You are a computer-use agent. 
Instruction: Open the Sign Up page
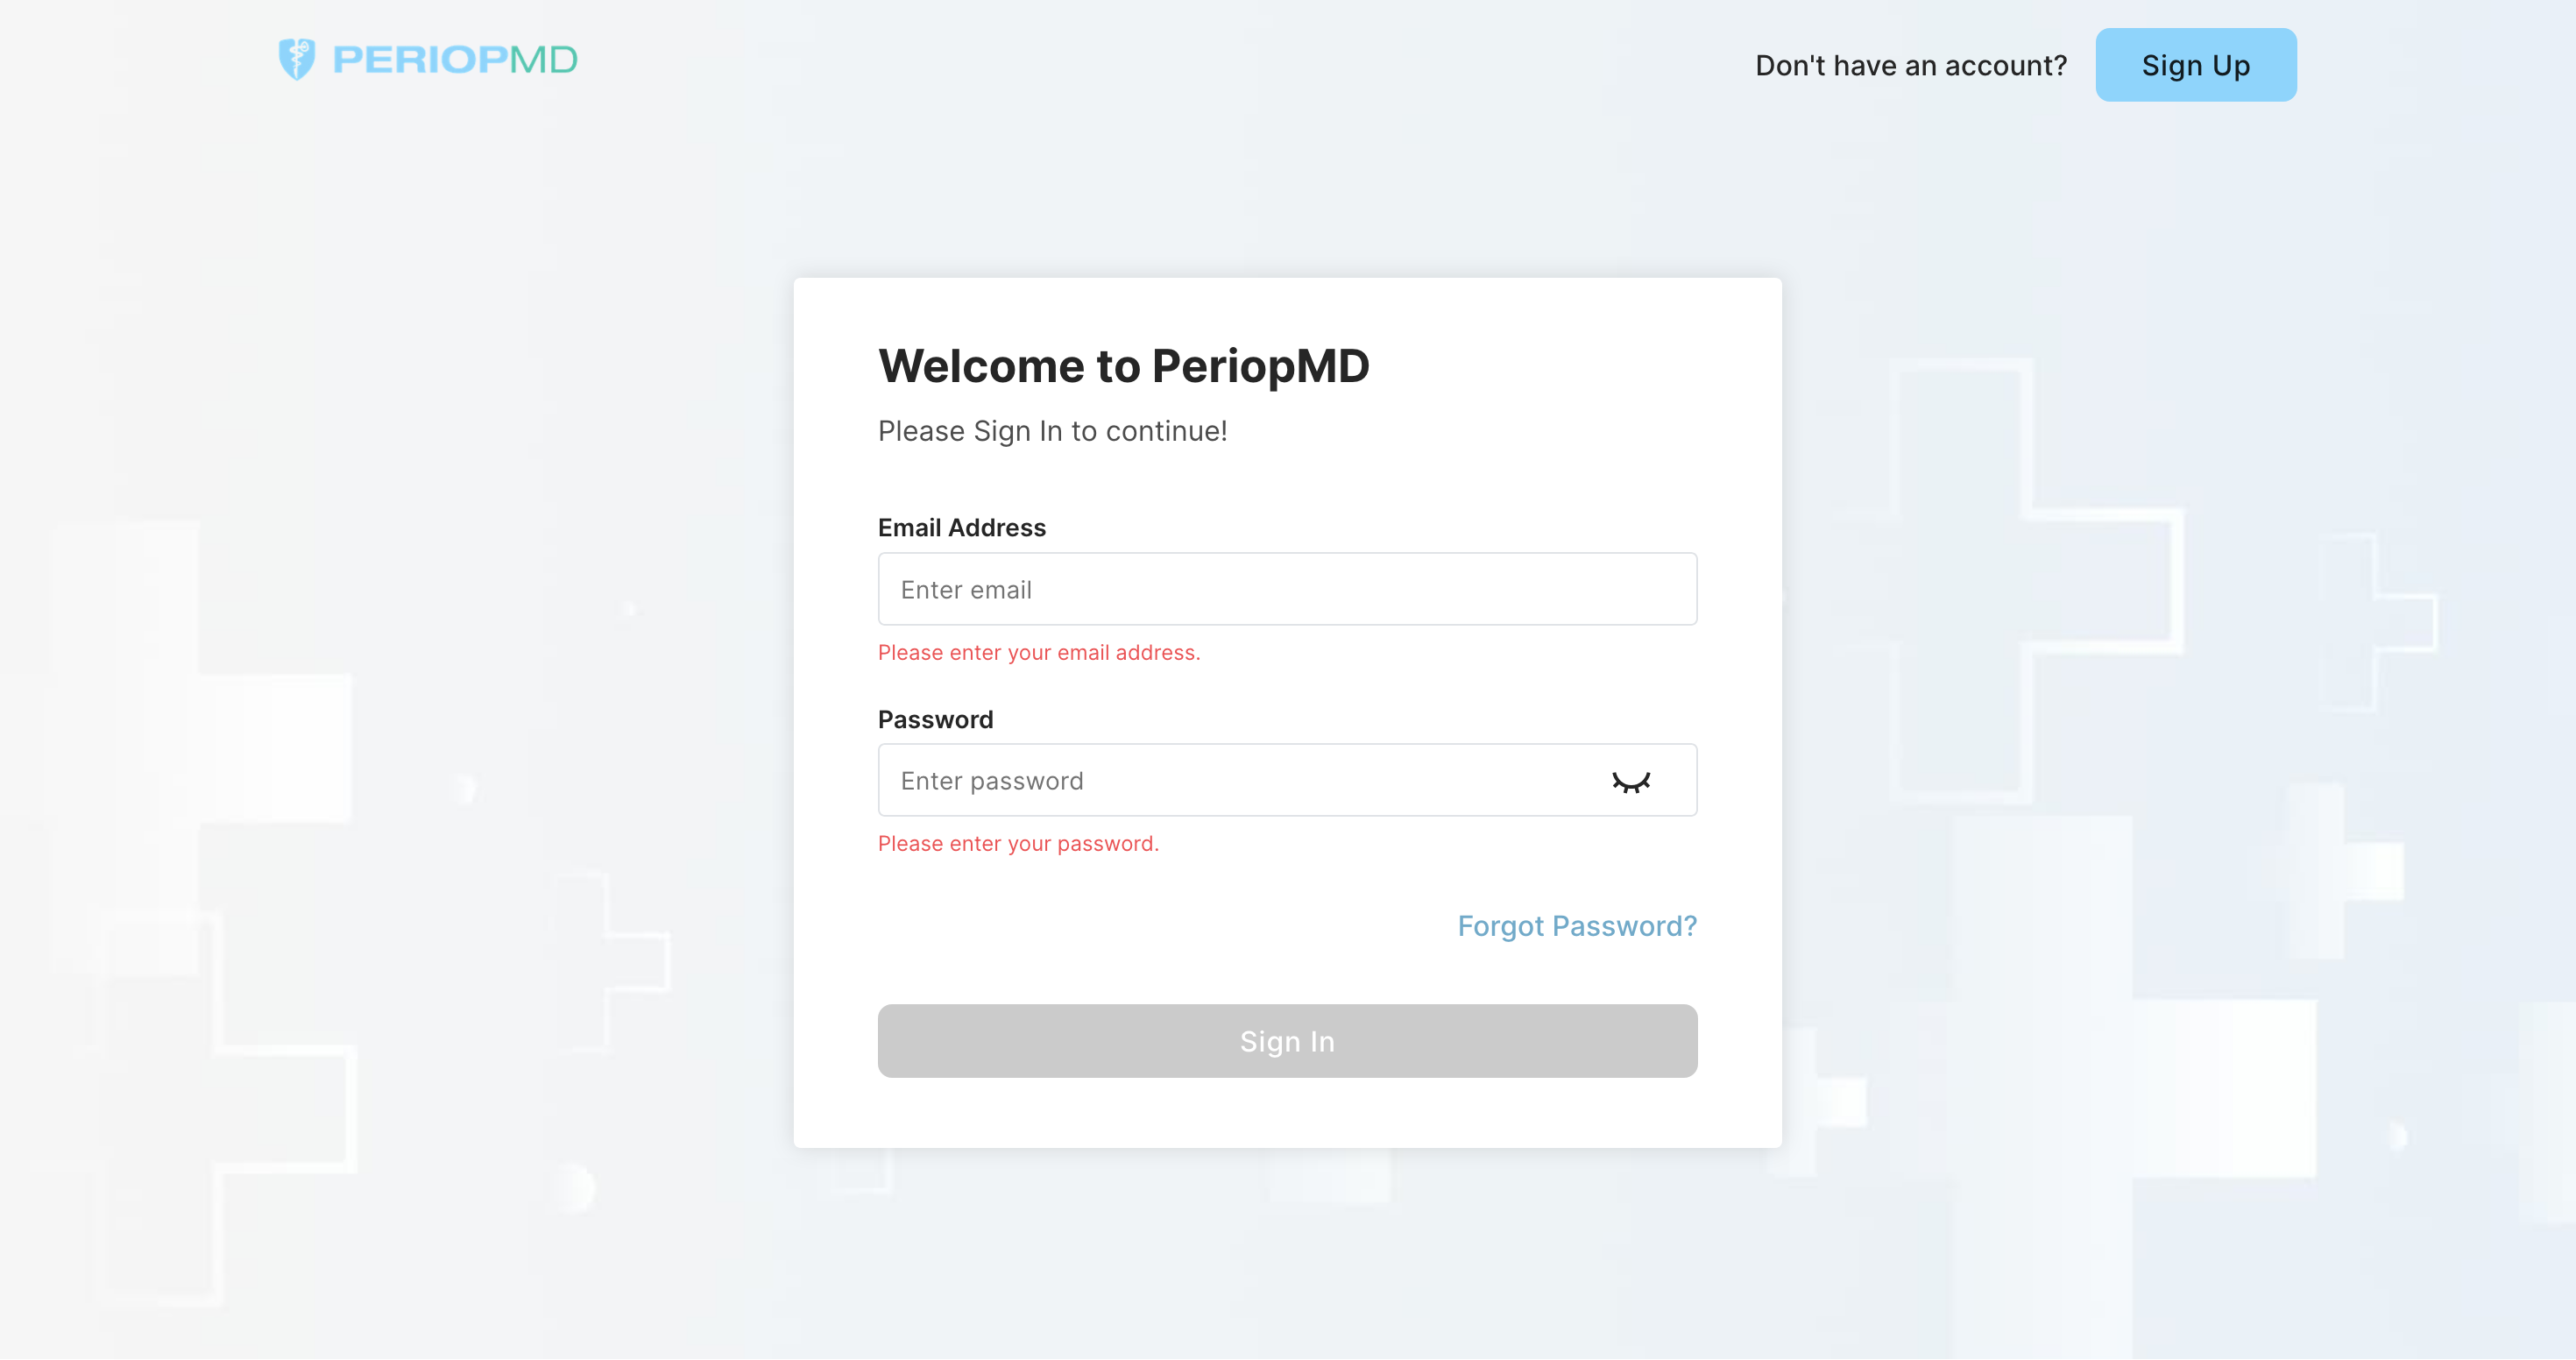[x=2195, y=65]
